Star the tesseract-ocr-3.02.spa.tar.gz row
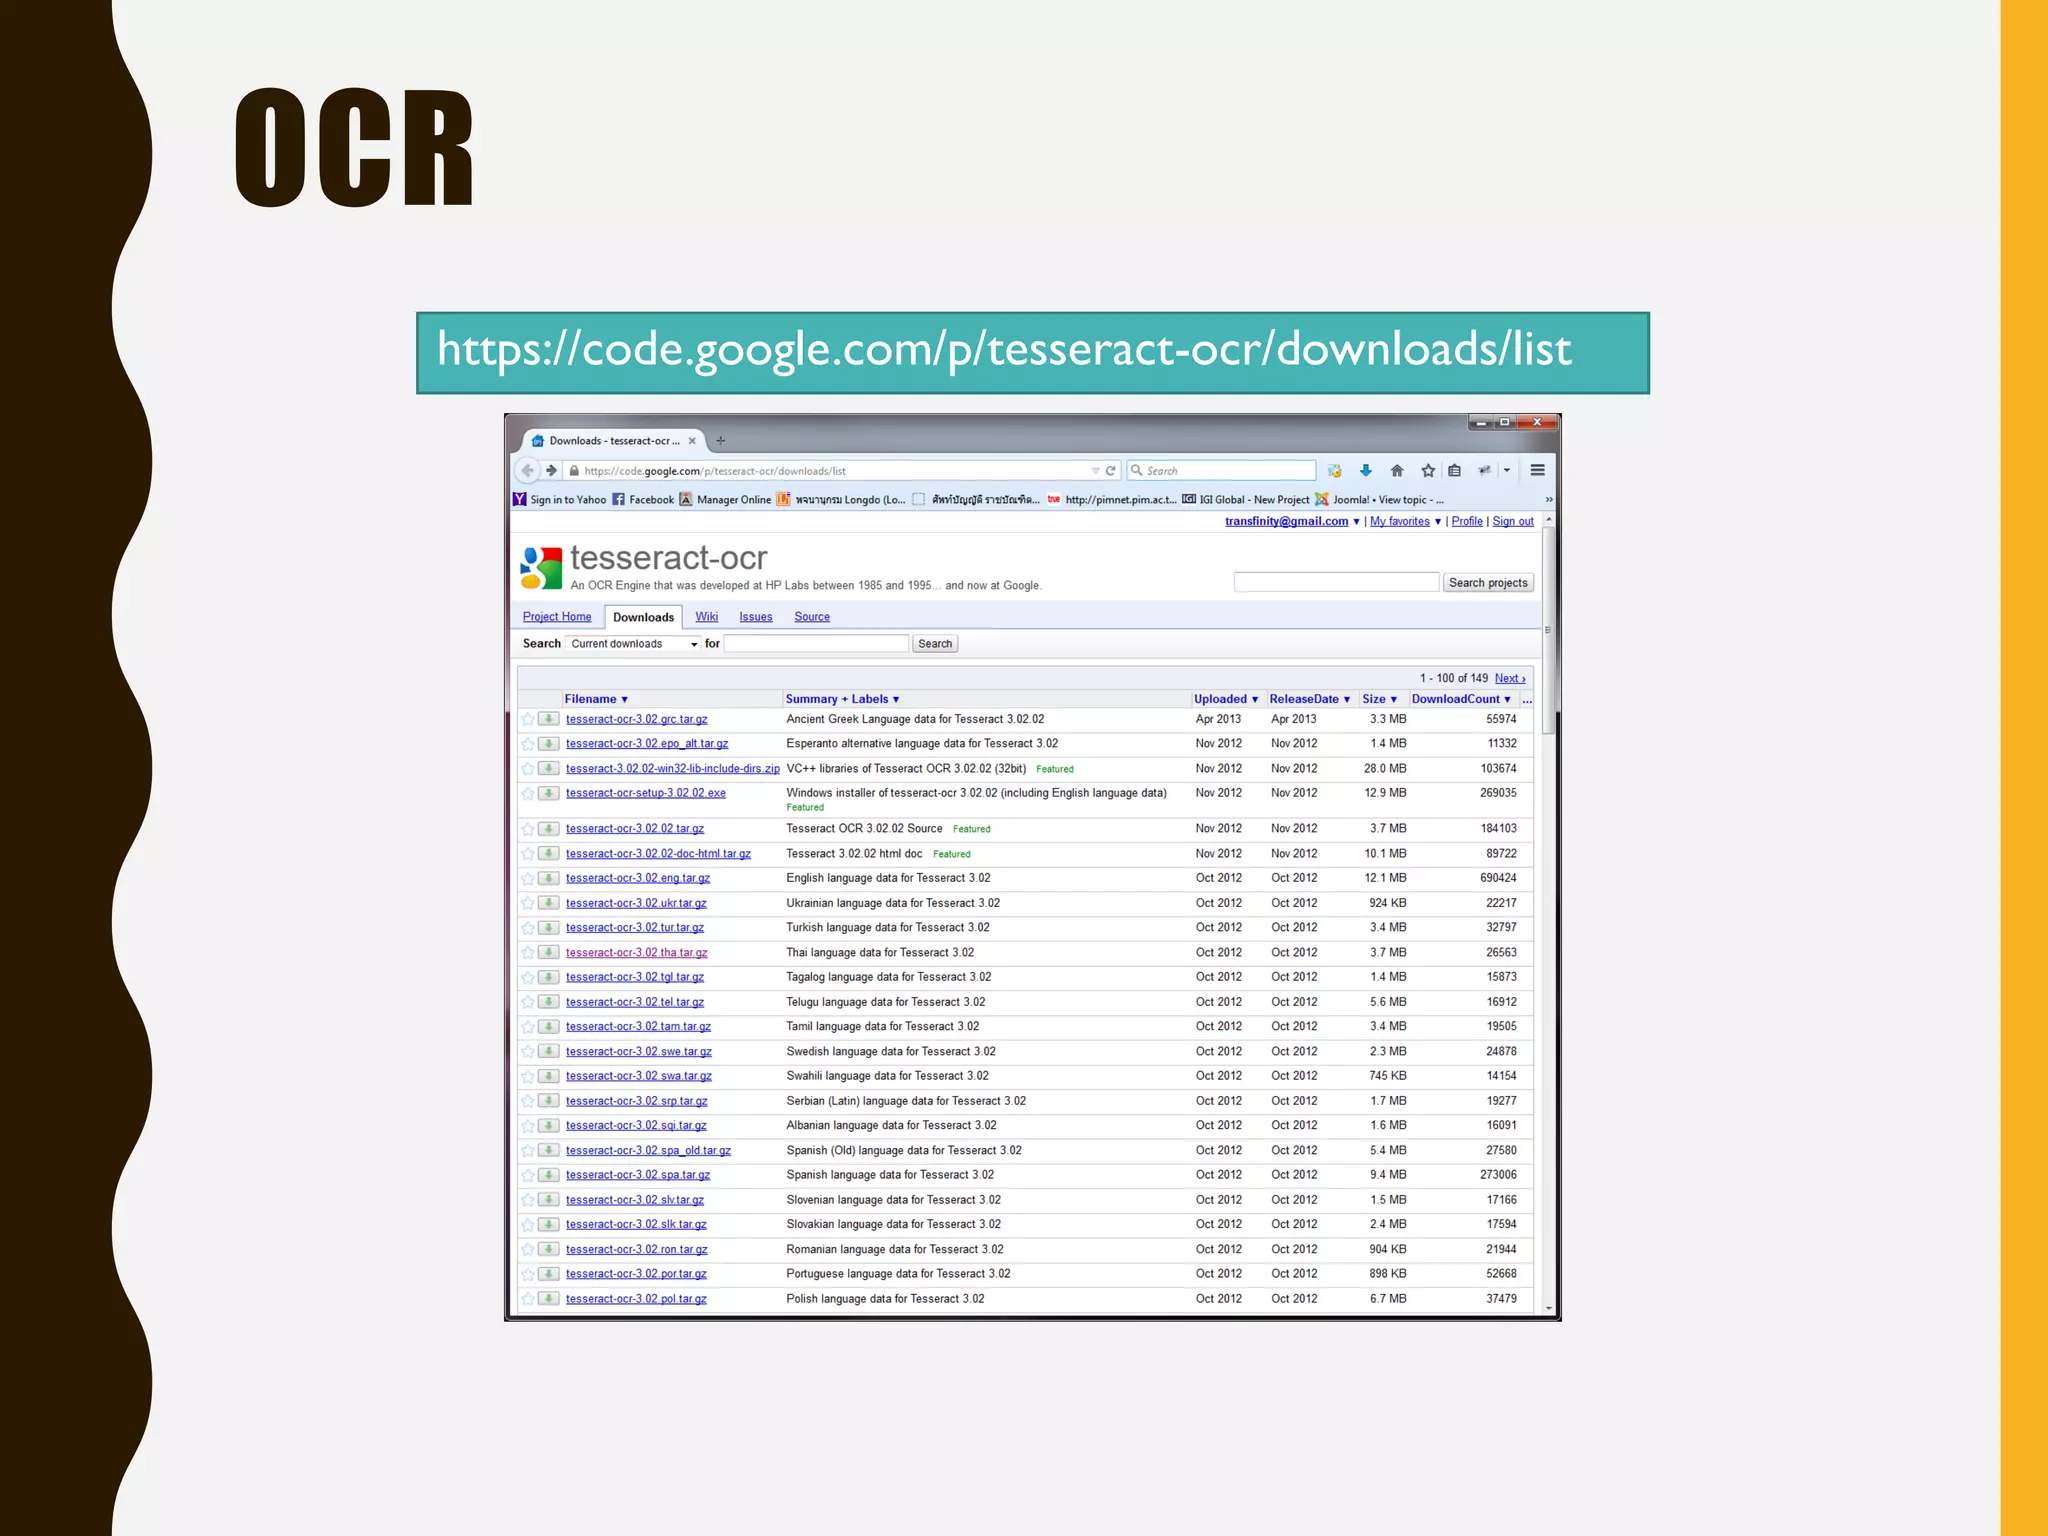 [x=528, y=1175]
